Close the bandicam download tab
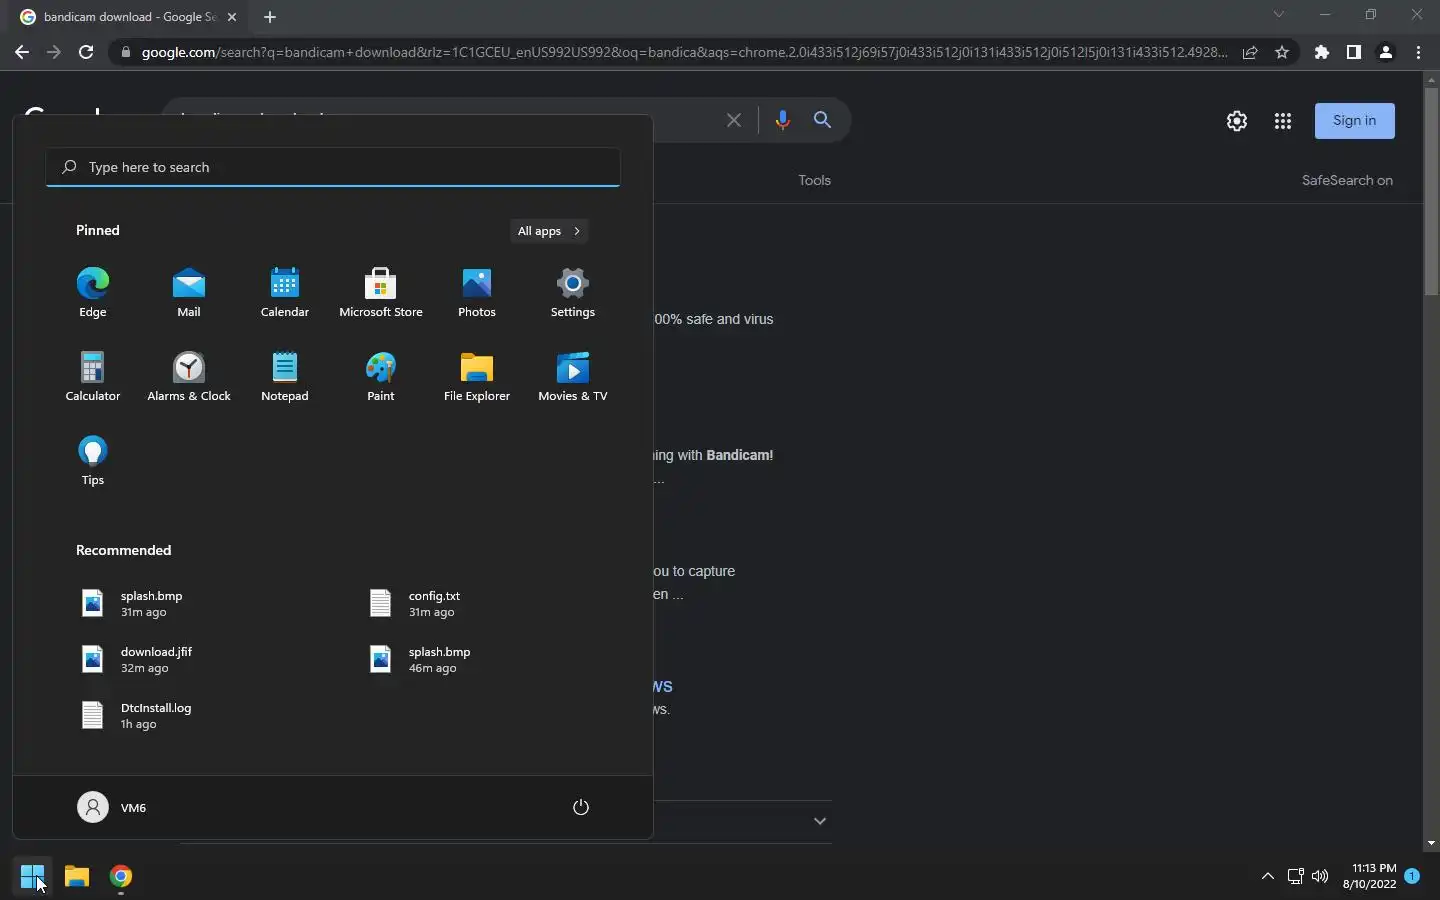Screen dimensions: 1440x900 [232, 17]
